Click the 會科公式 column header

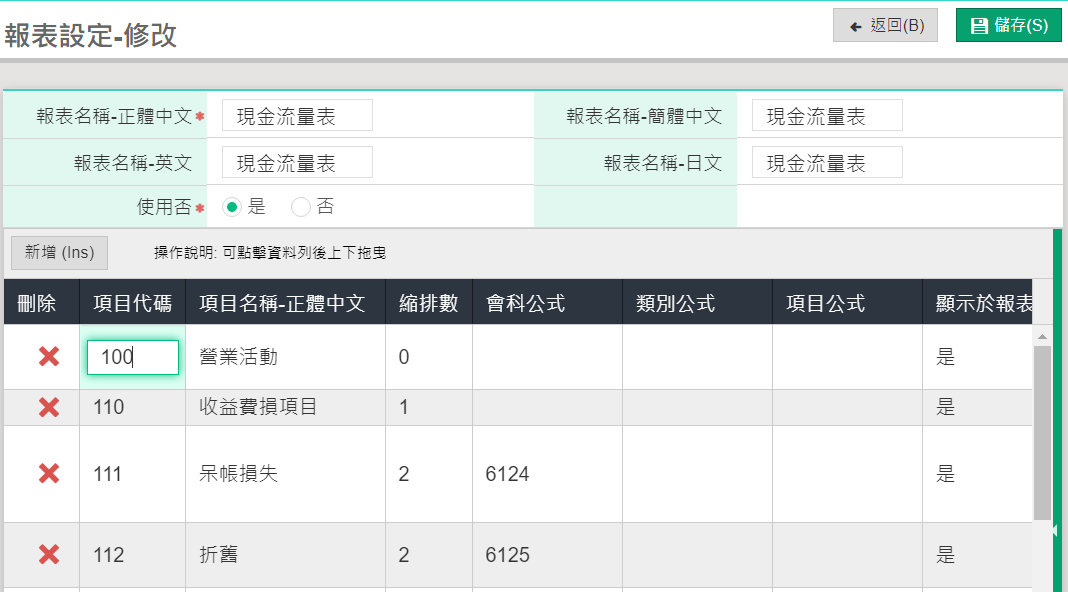(526, 303)
